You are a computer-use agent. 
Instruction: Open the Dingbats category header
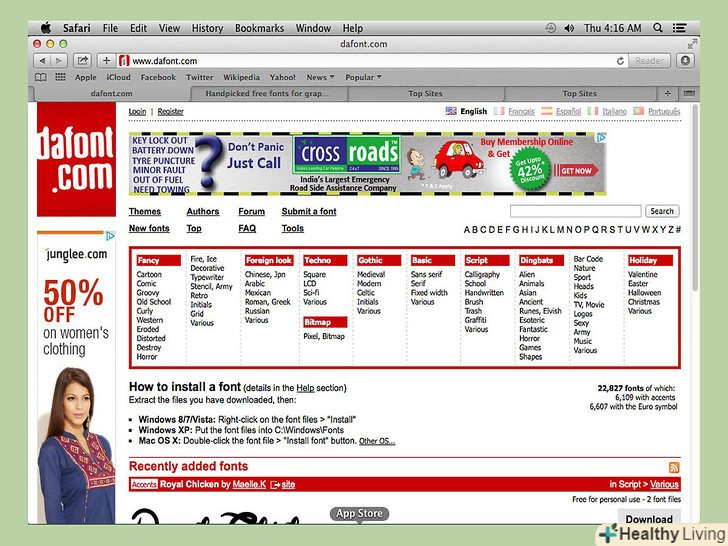coord(541,260)
